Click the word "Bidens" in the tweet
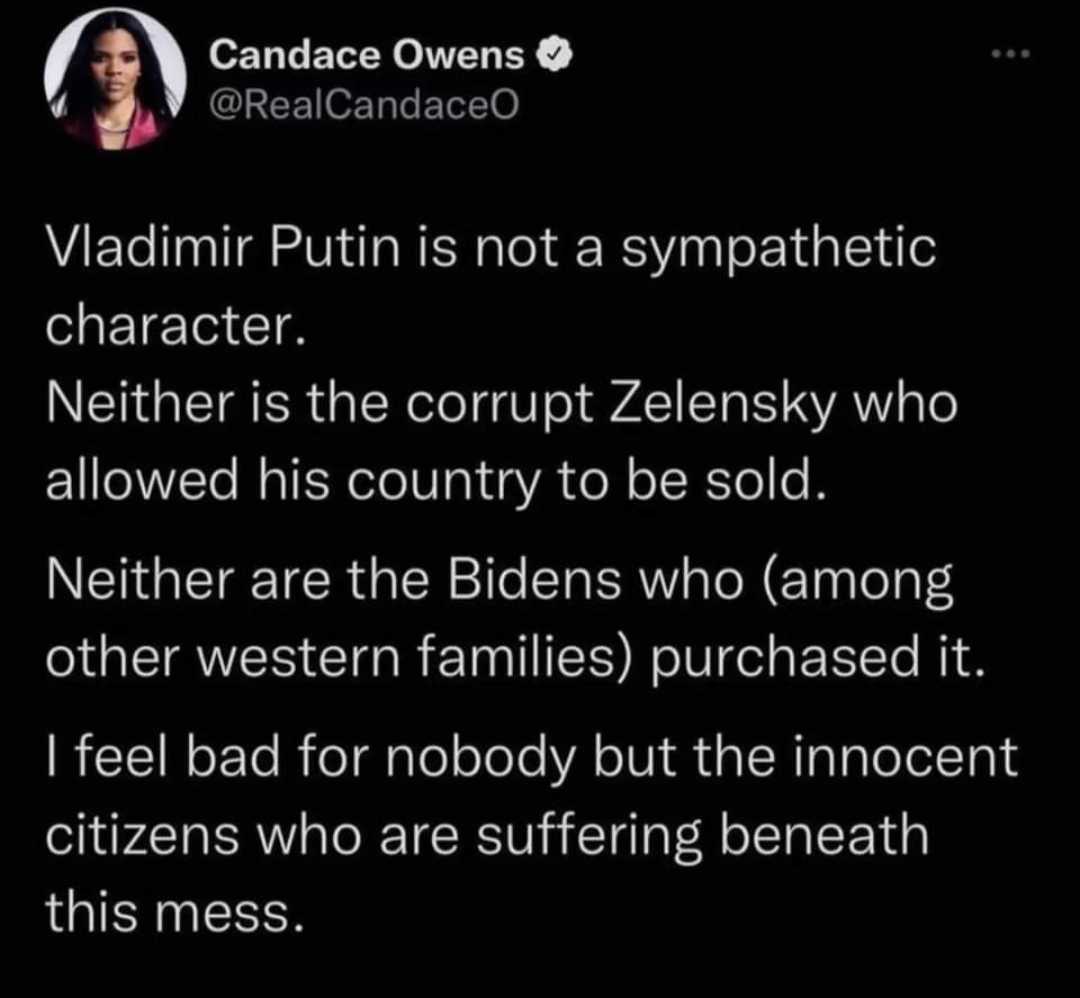1080x998 pixels. pos(534,580)
